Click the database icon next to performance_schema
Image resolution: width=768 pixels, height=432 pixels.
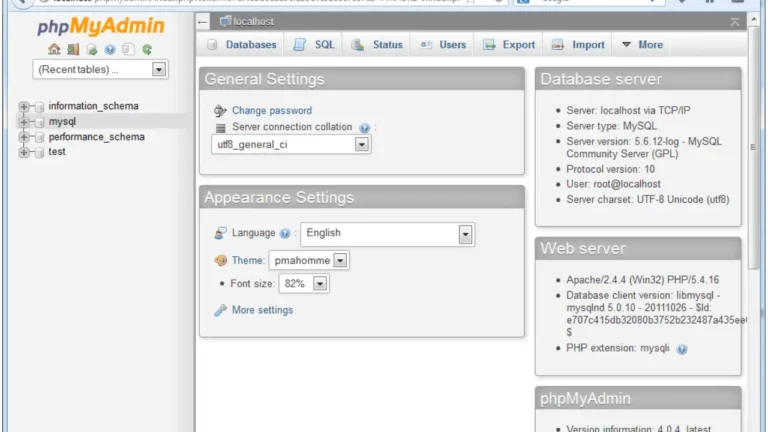(x=39, y=137)
